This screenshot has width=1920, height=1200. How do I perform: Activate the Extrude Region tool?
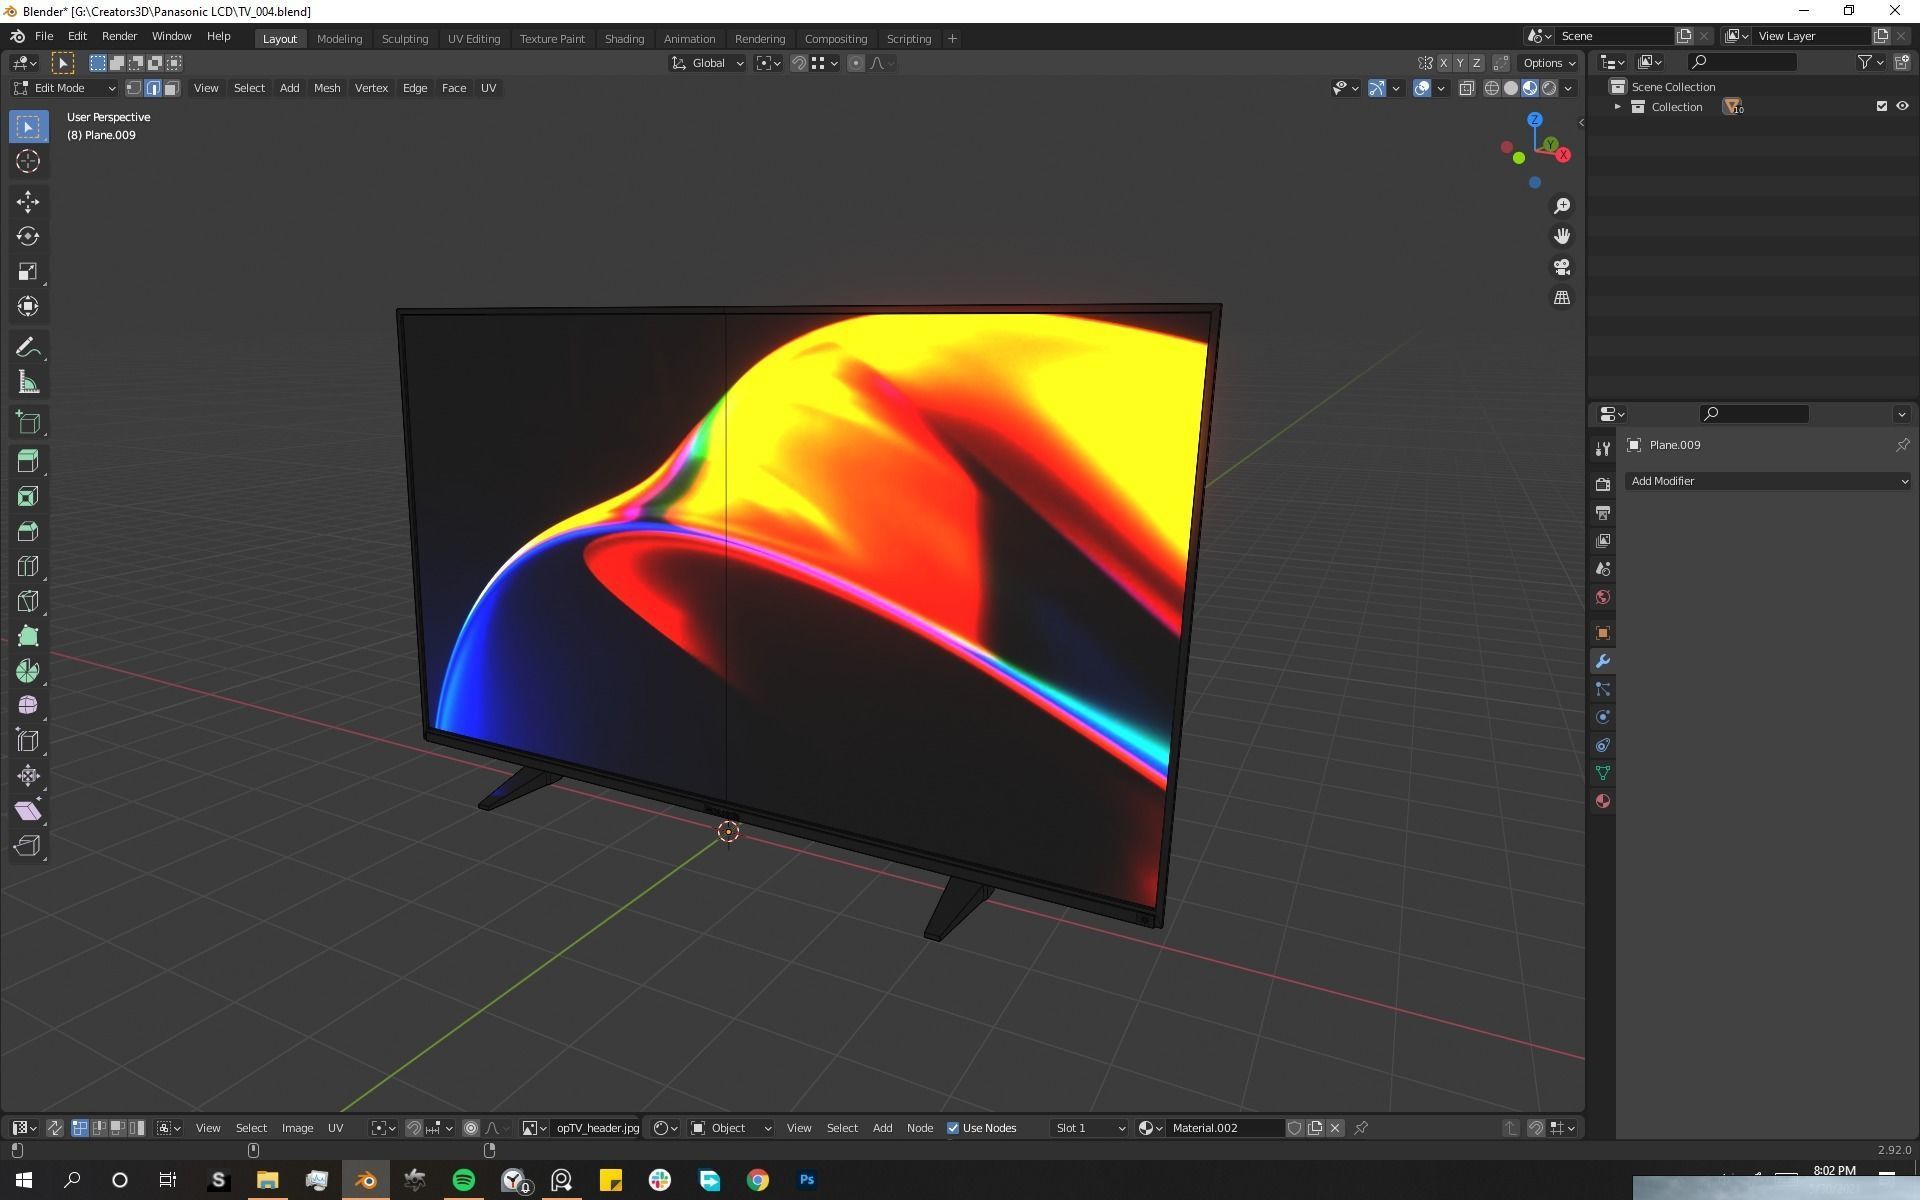28,461
